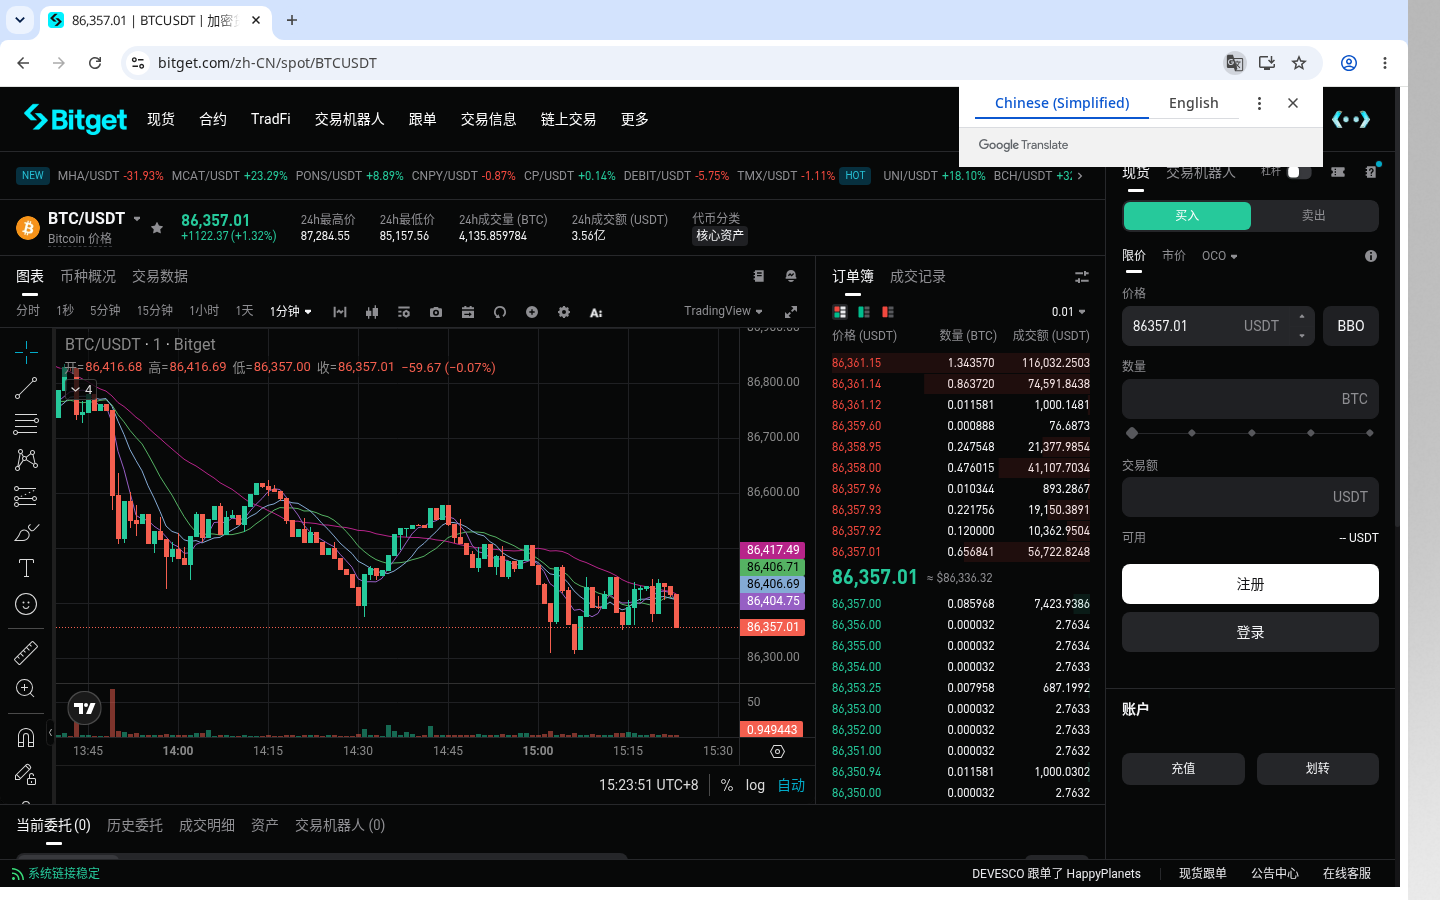Open the TradingView chart source dropdown
1440x900 pixels.
coord(723,311)
